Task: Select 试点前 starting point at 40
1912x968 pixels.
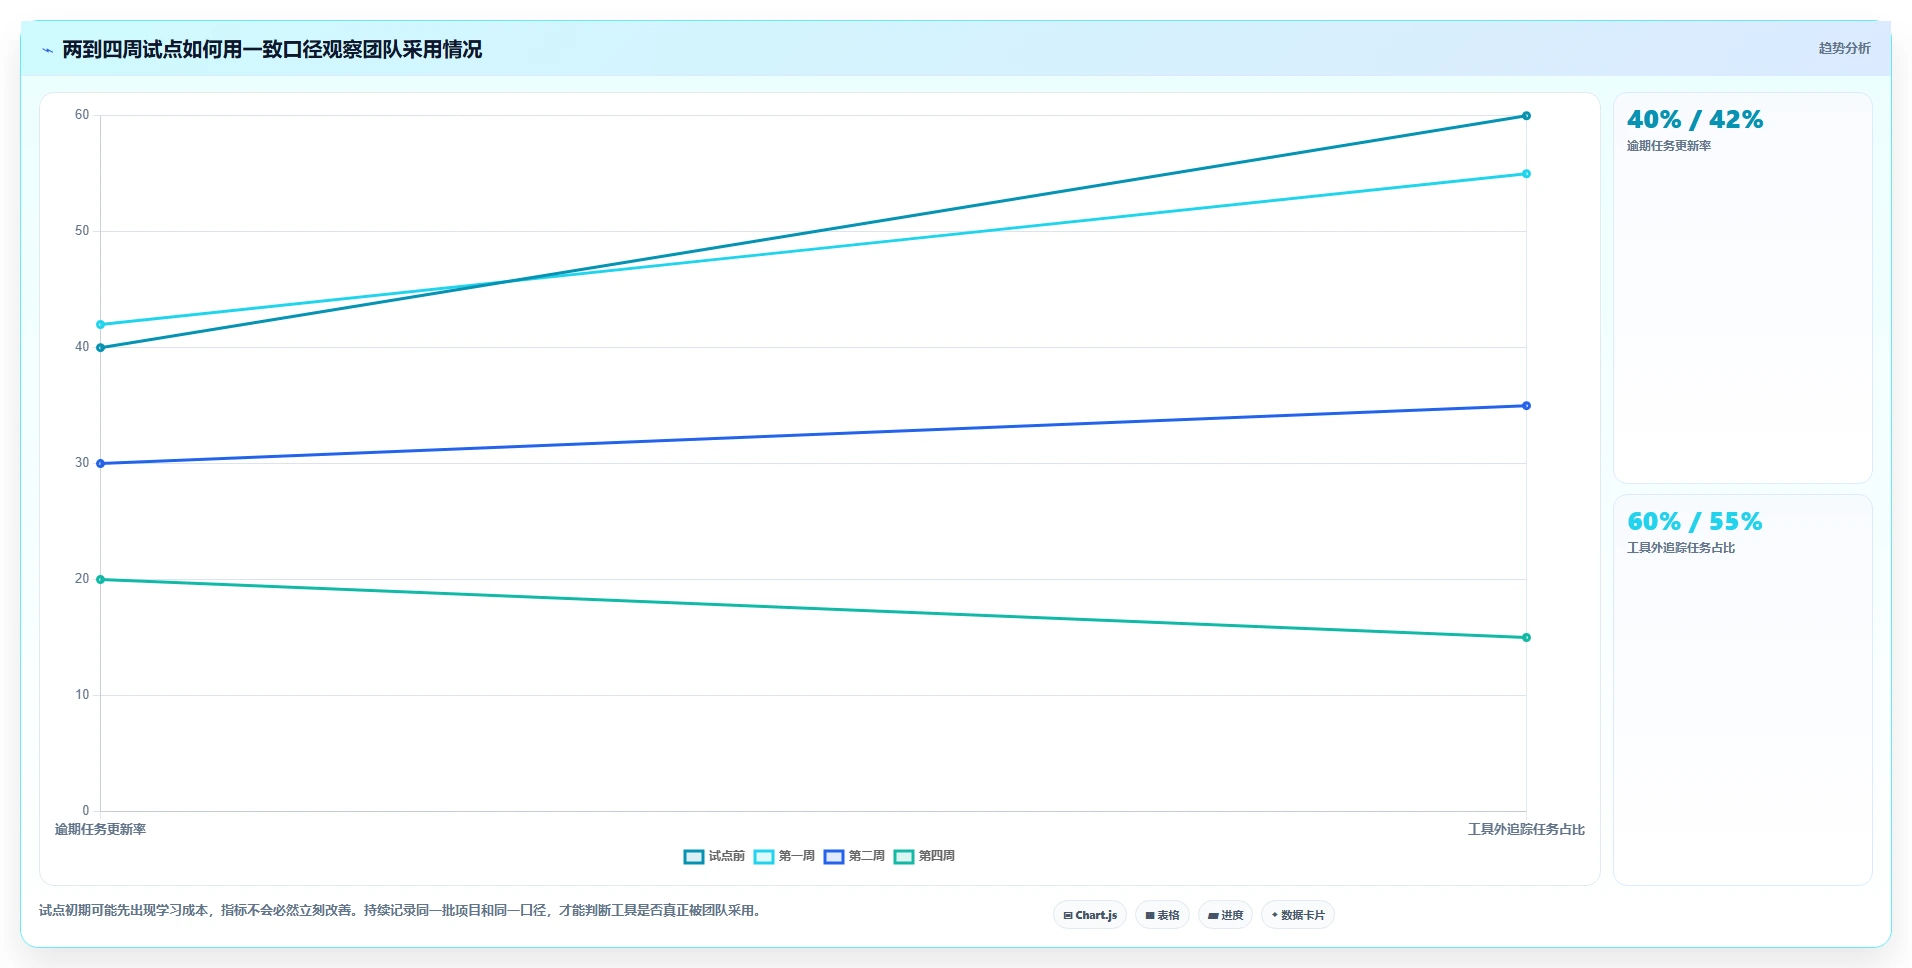Action: coord(100,348)
